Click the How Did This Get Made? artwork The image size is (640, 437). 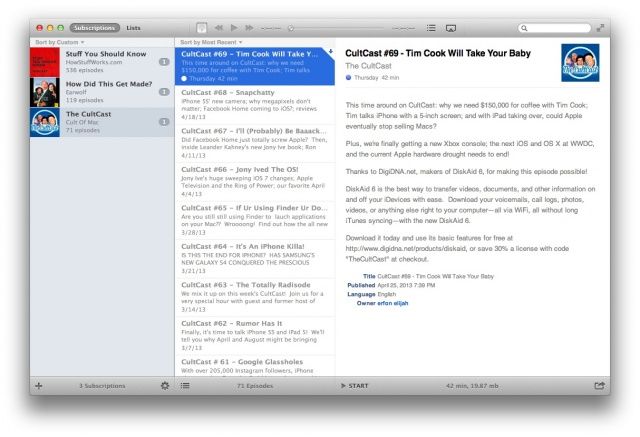click(x=45, y=92)
